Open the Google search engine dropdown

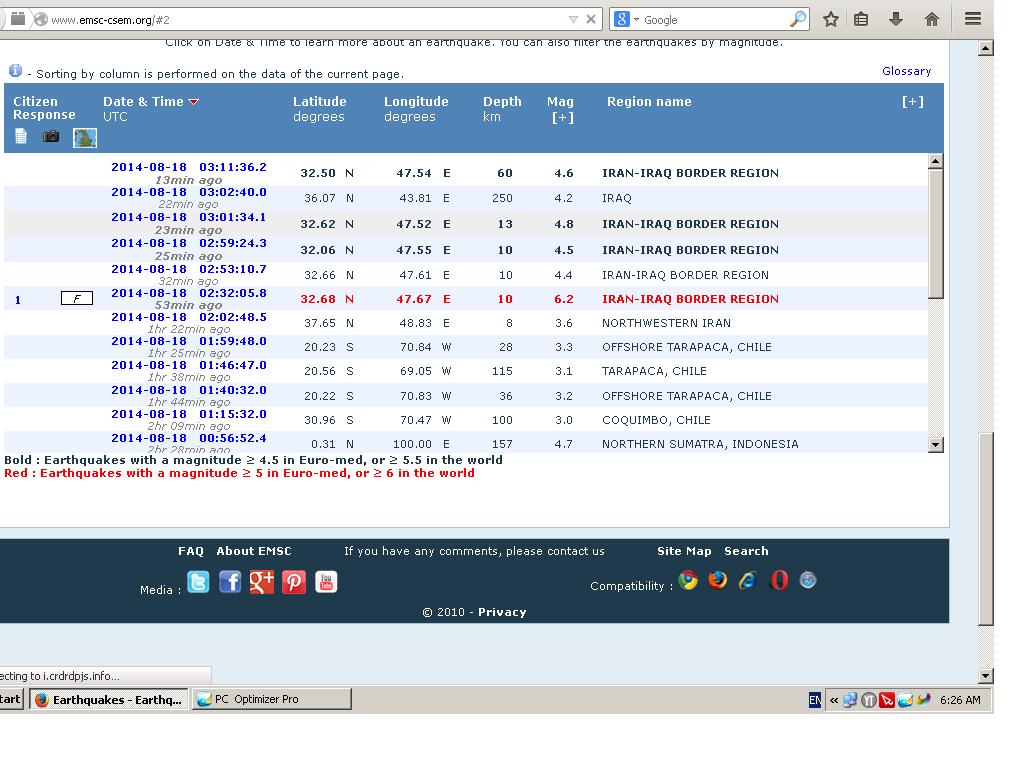627,19
